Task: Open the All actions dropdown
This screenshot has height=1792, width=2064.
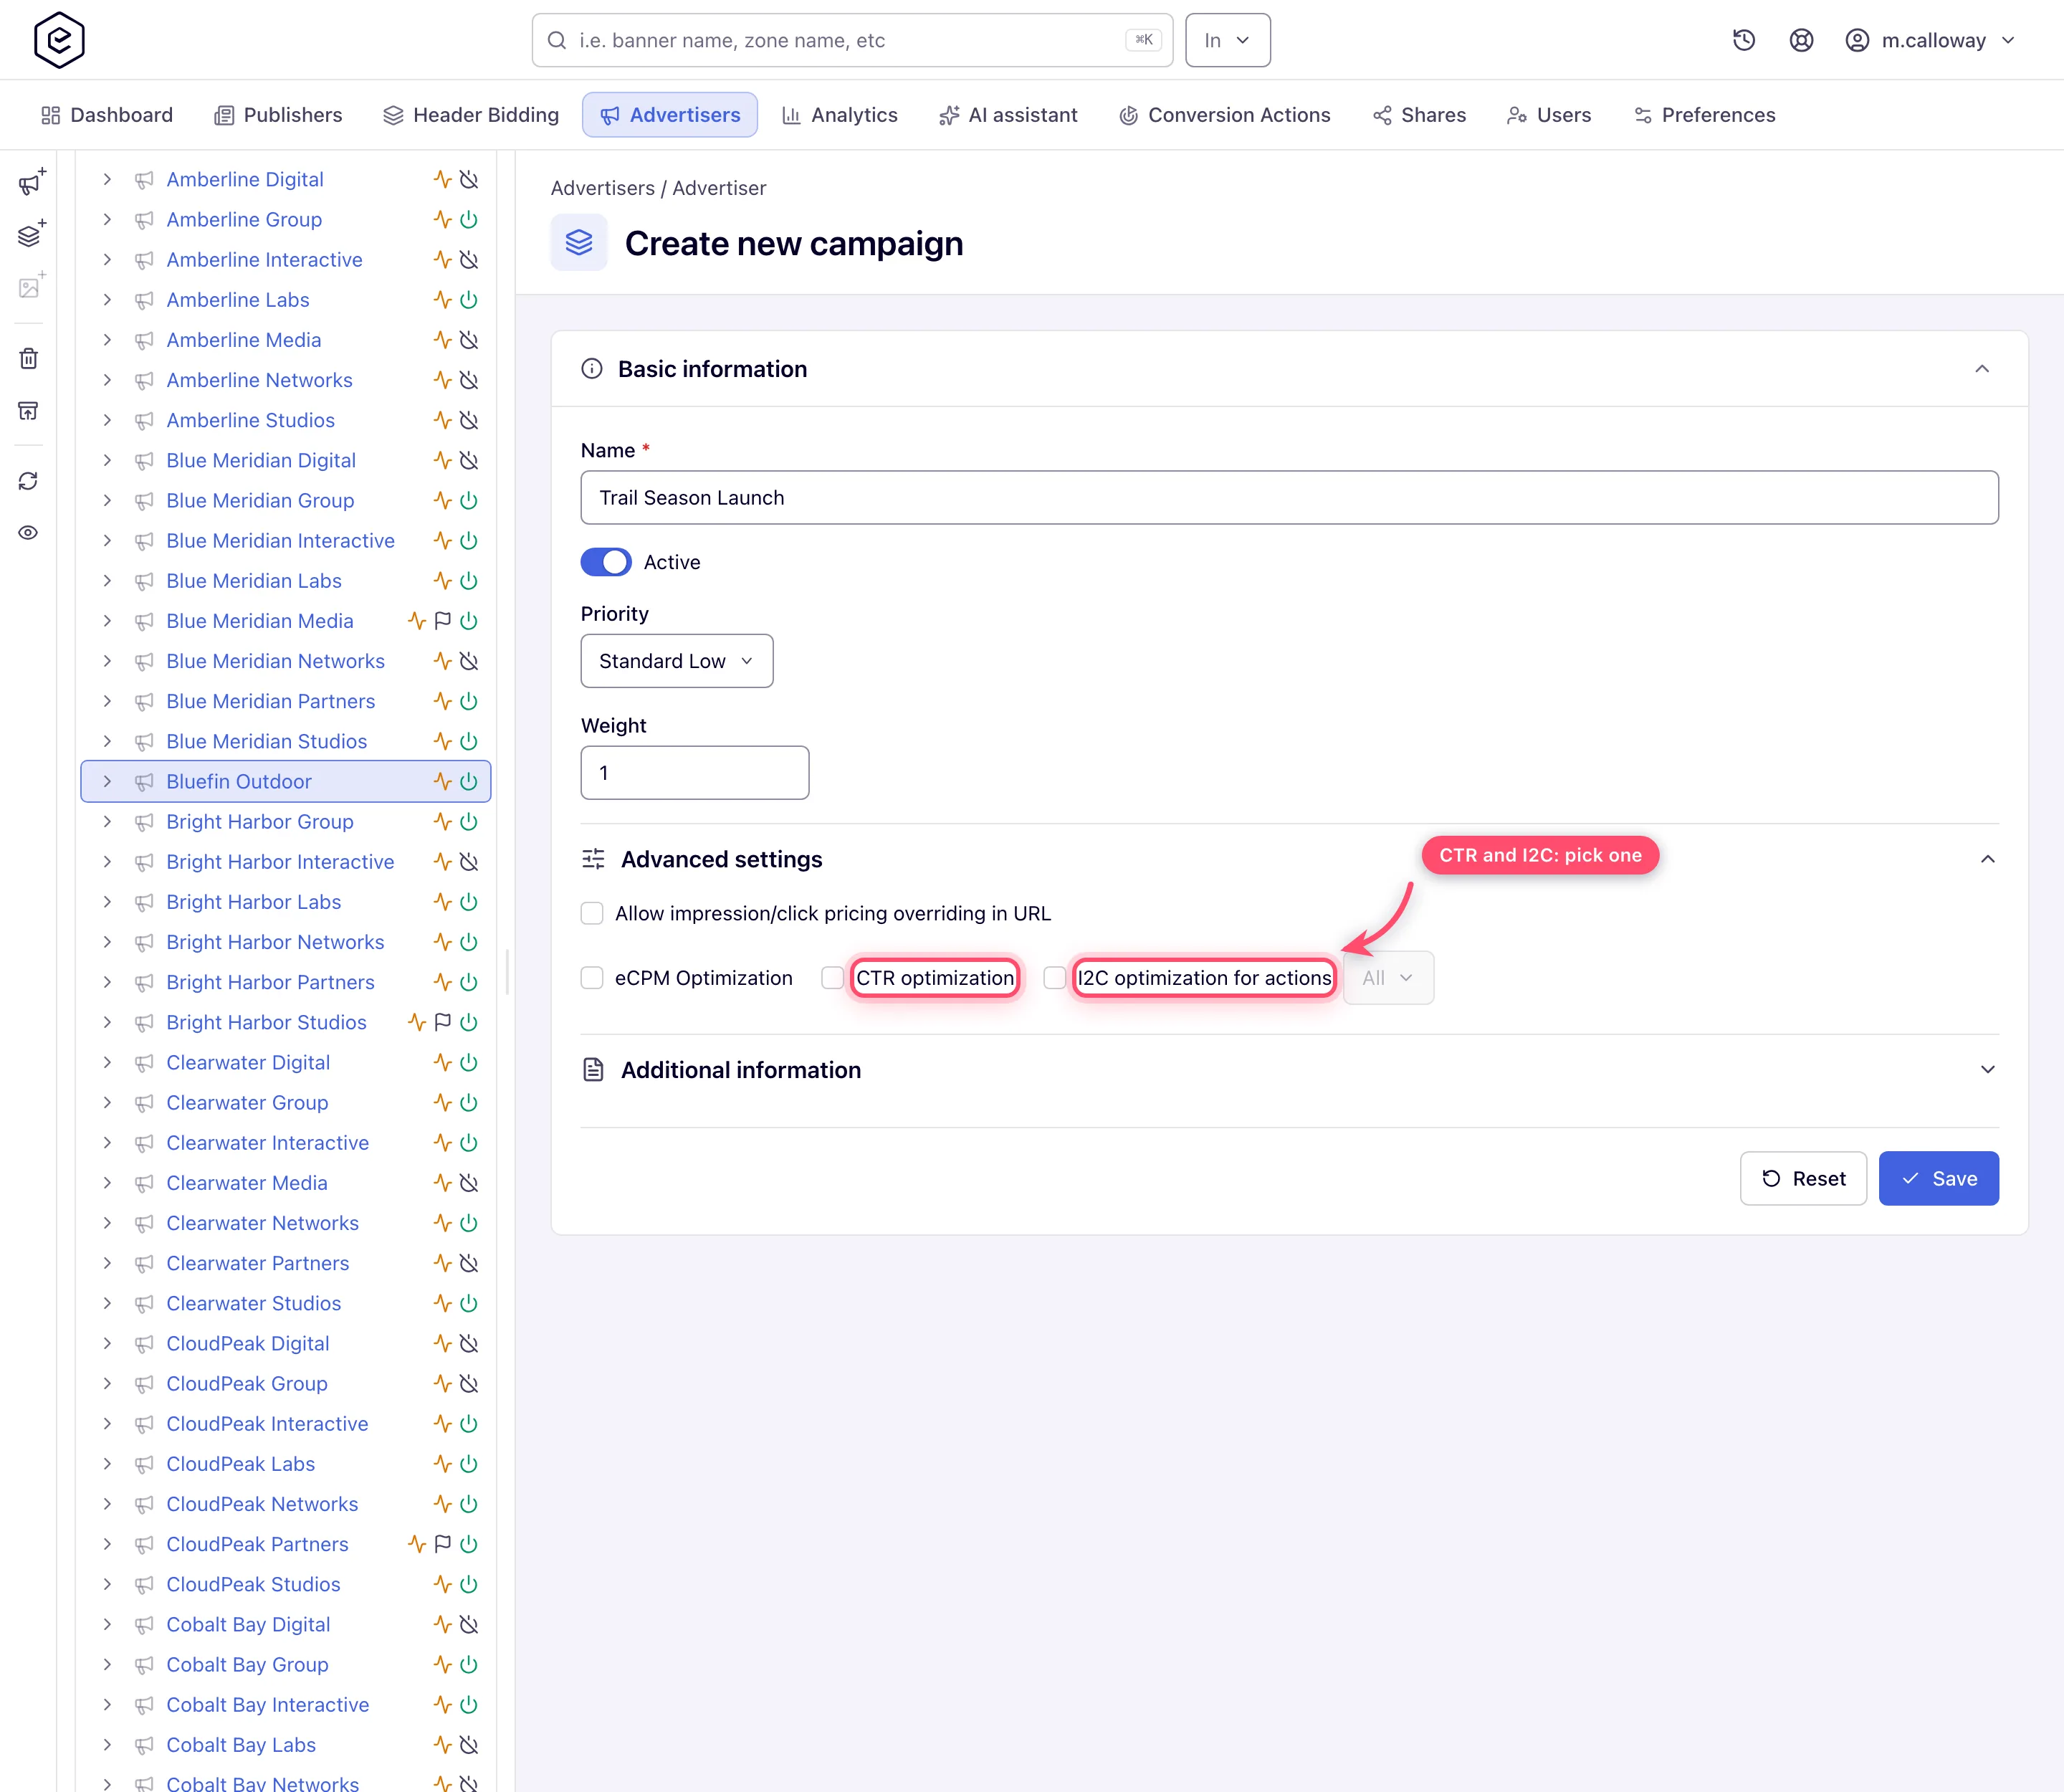Action: tap(1388, 978)
